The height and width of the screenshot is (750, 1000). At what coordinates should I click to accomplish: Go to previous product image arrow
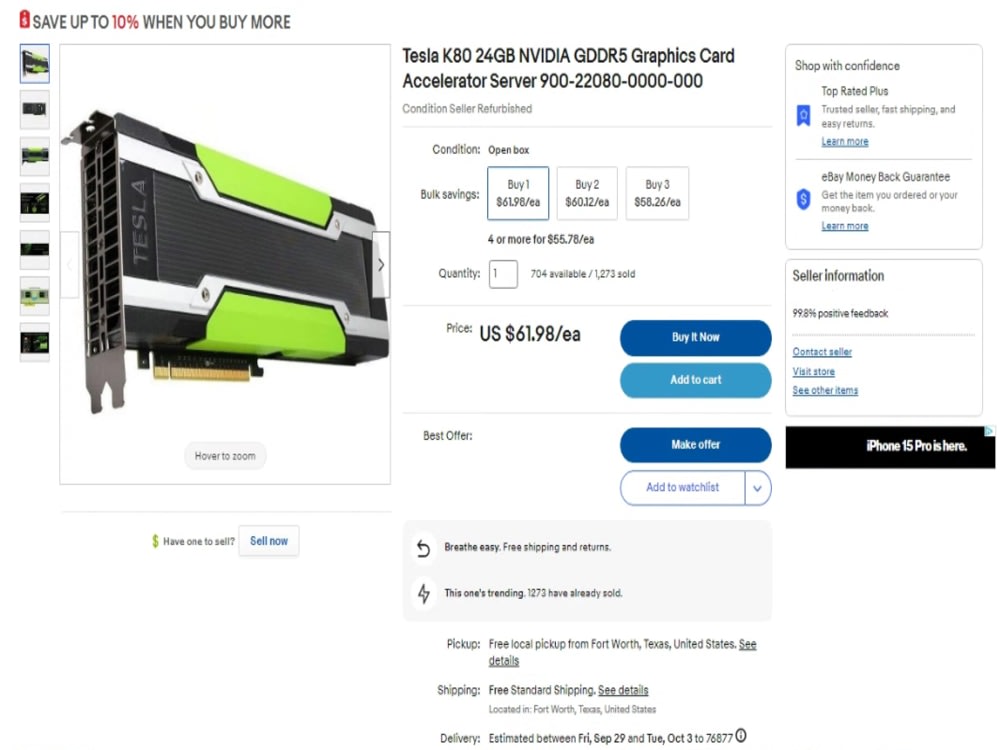click(x=70, y=265)
